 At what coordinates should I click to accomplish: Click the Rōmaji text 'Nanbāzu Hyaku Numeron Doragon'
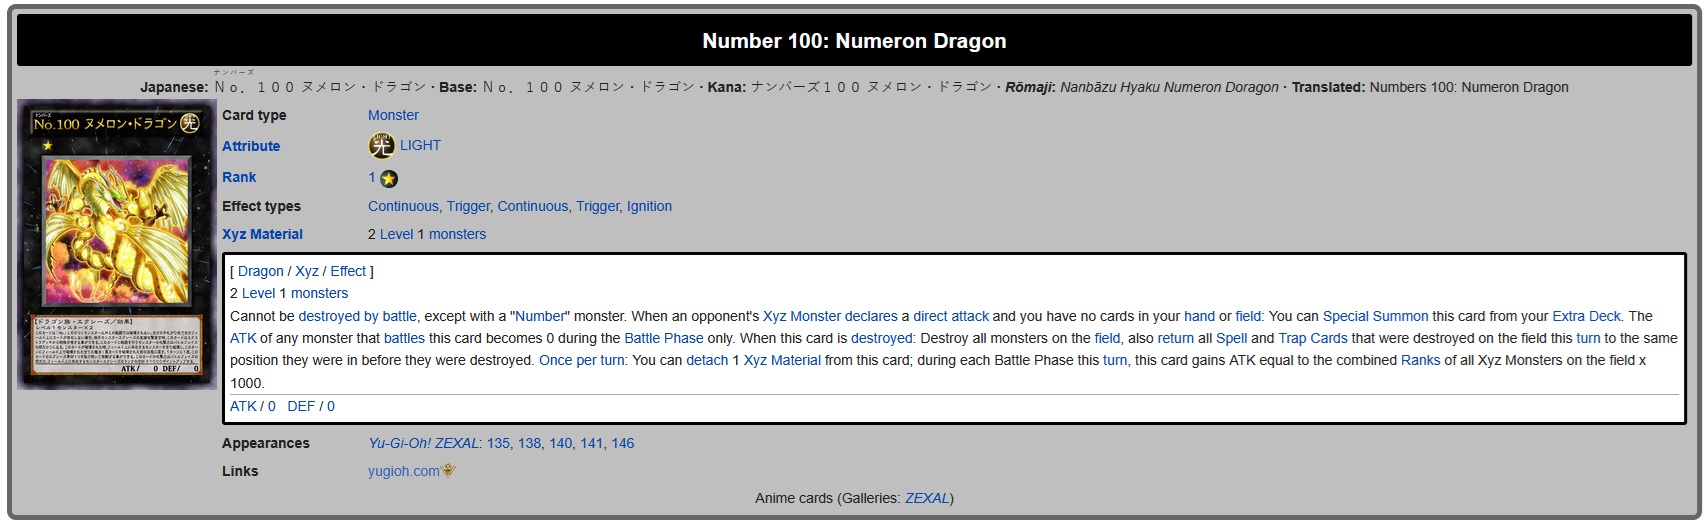[x=1169, y=87]
